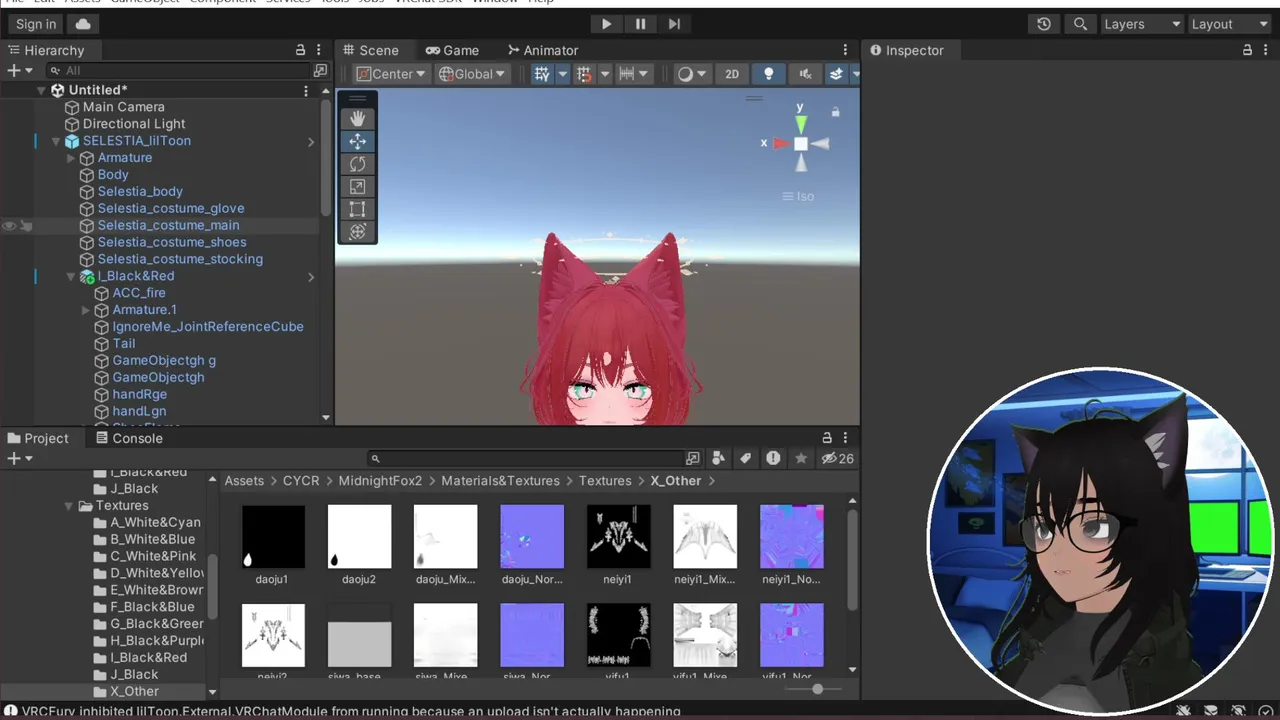Toggle scene audio mute

pyautogui.click(x=804, y=74)
